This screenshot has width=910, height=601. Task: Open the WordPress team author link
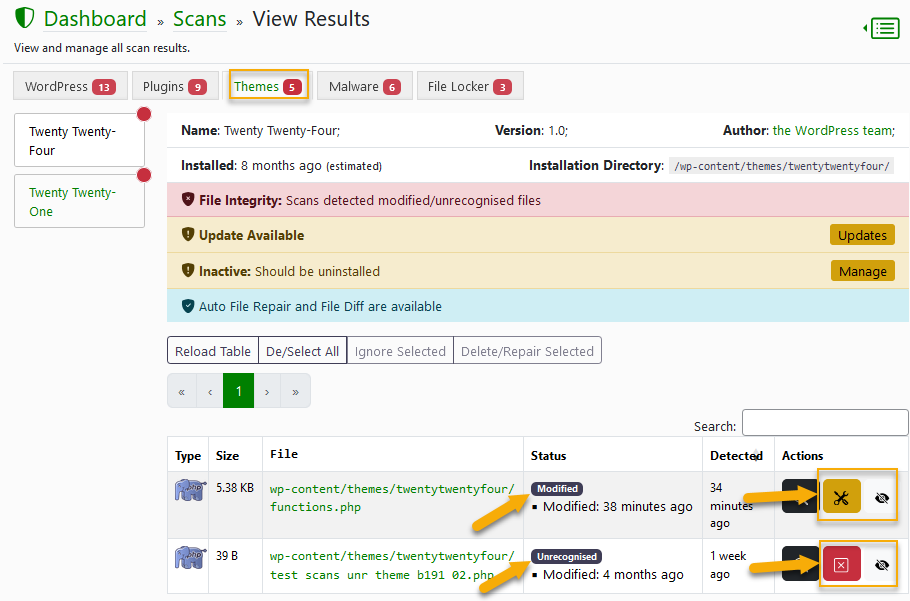pyautogui.click(x=833, y=131)
